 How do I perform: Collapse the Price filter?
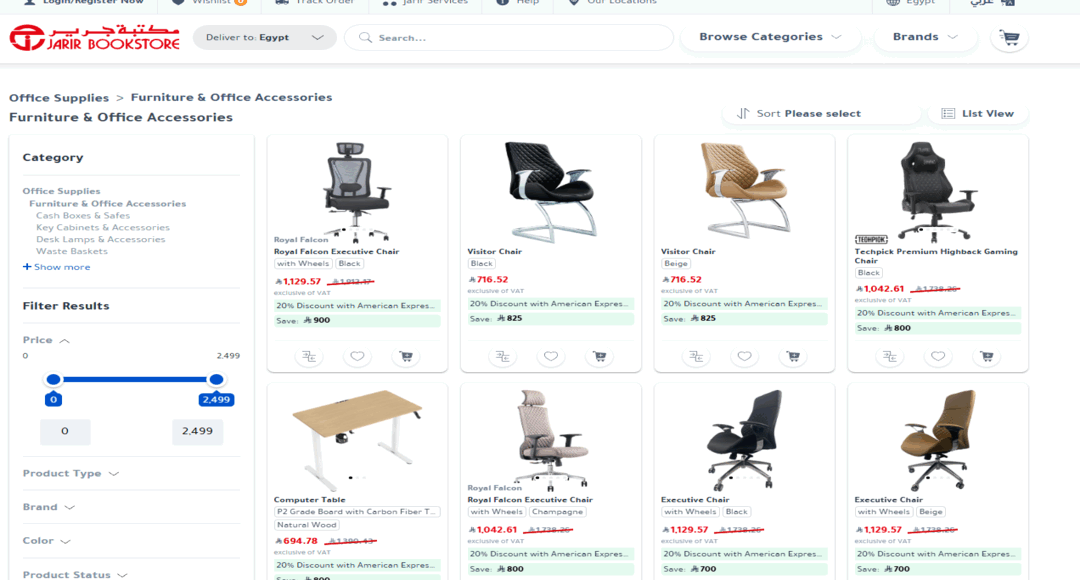tap(46, 340)
